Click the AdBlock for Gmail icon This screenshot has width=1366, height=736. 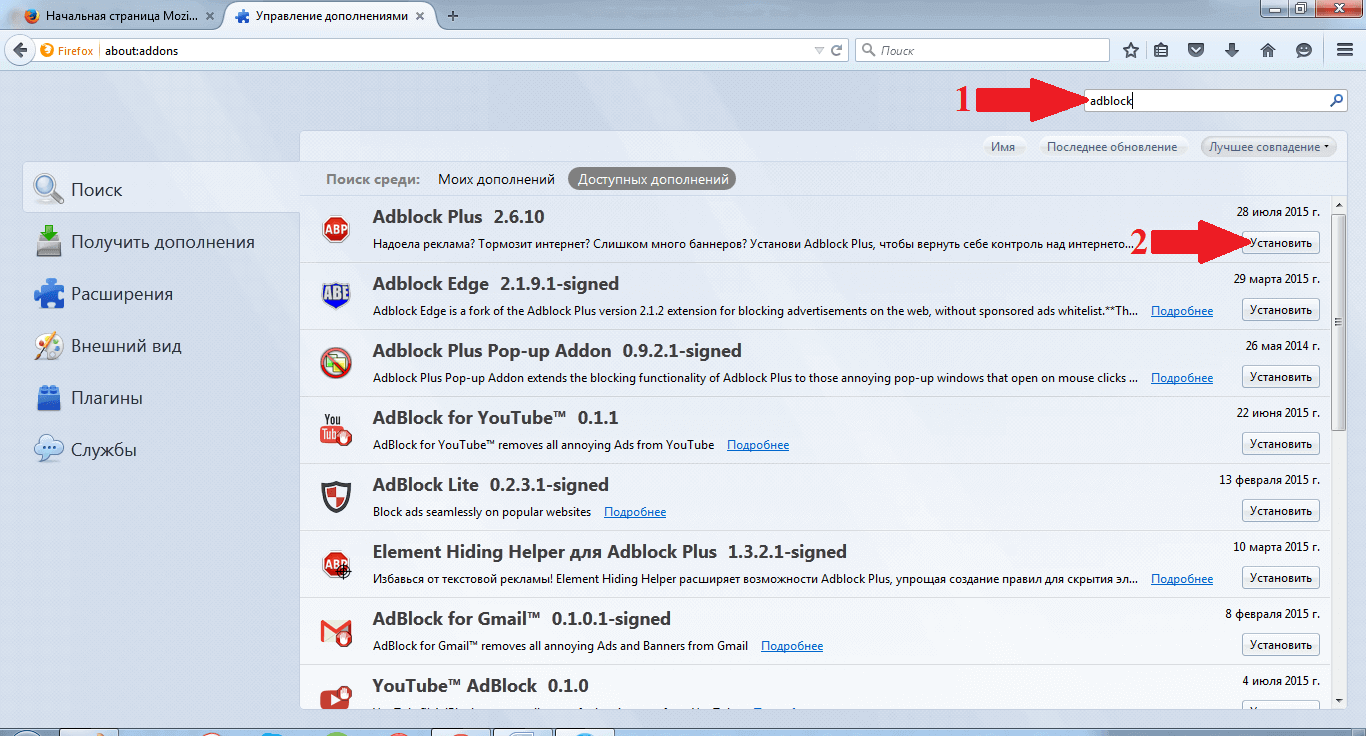(336, 631)
